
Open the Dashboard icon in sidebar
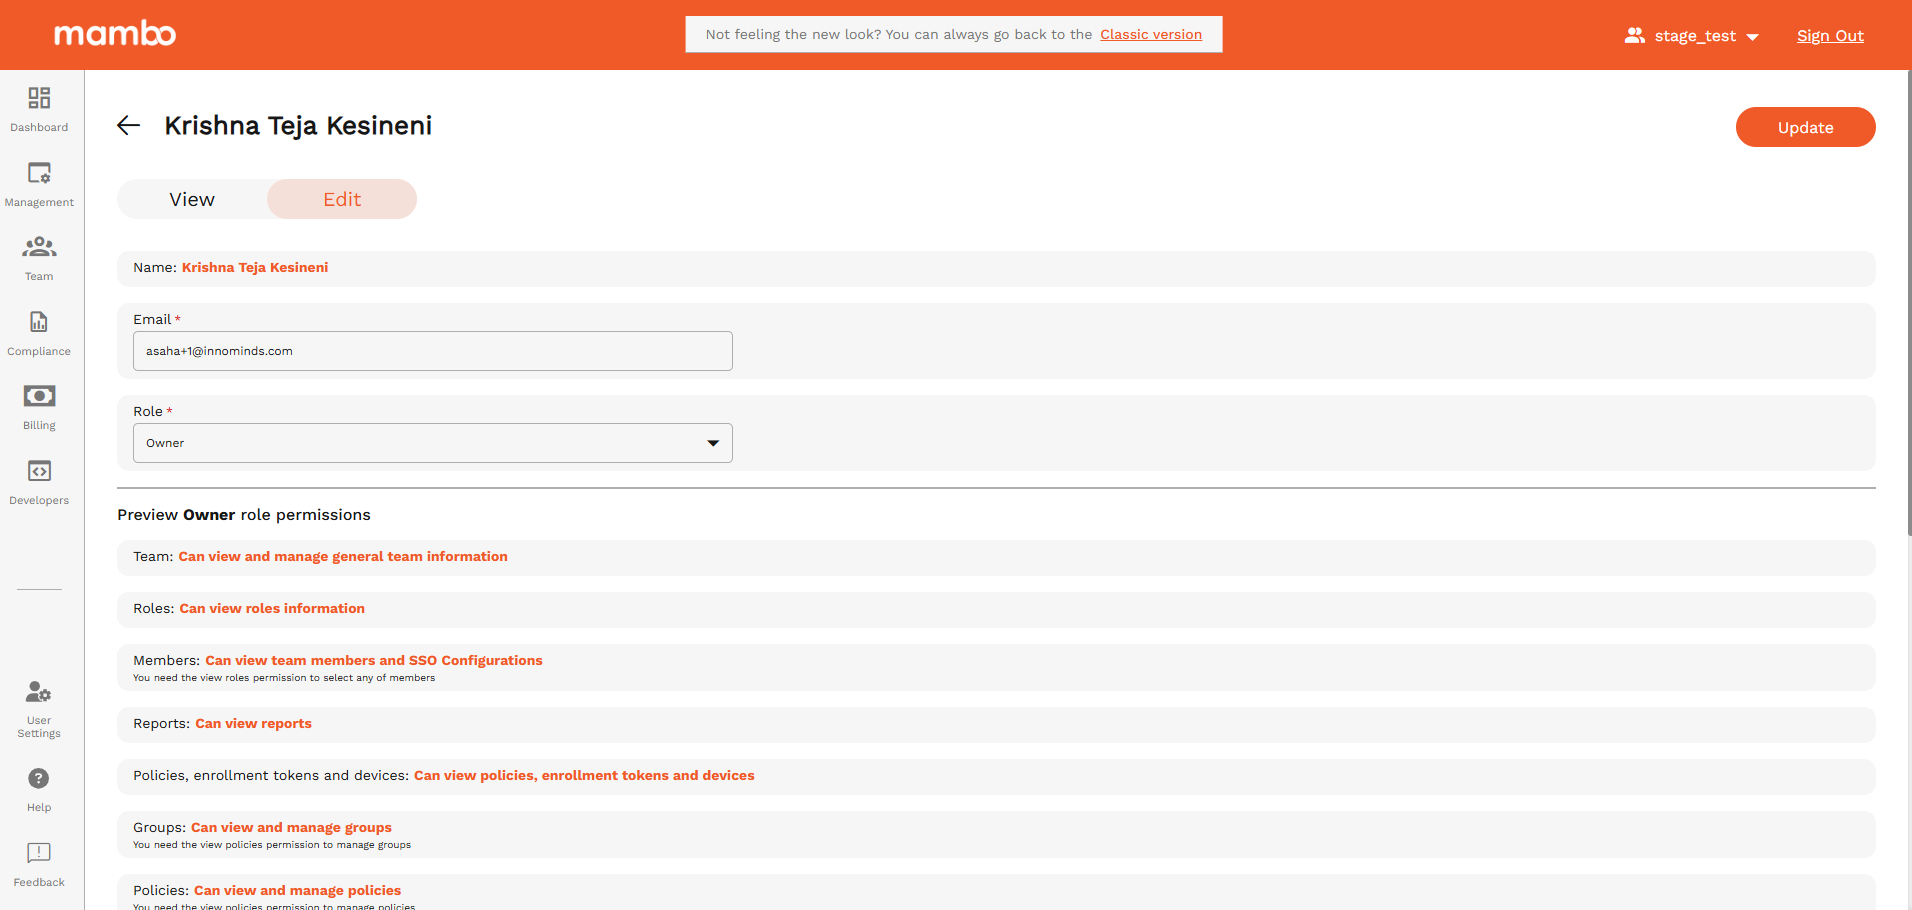39,98
